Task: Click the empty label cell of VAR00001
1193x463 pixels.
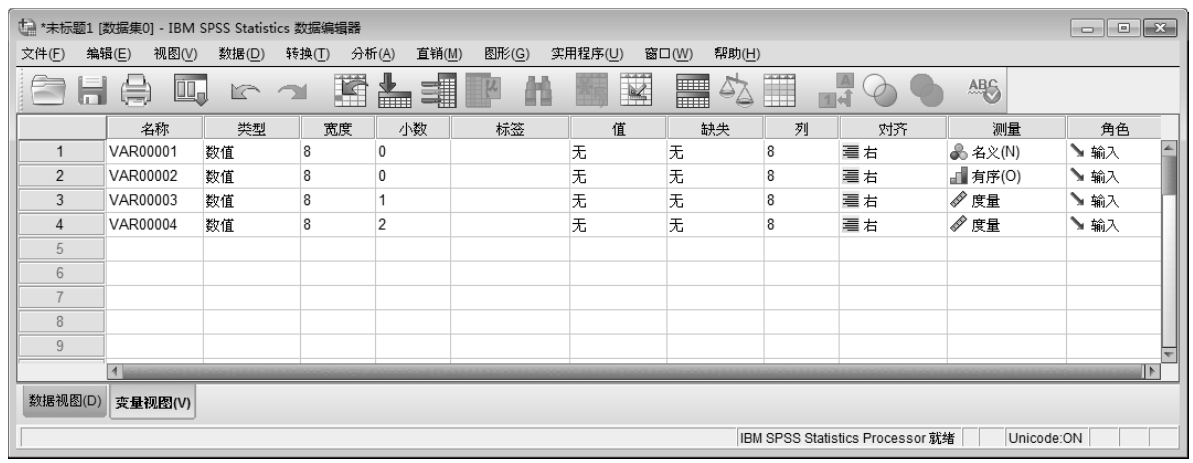Action: tap(511, 152)
